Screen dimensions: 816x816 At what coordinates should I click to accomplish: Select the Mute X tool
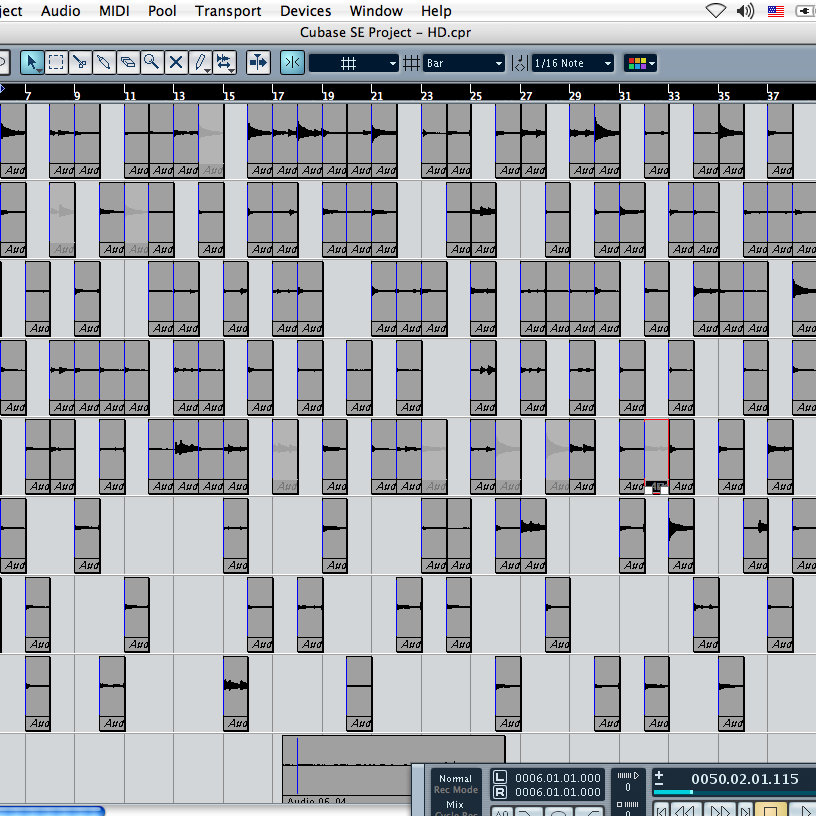[x=176, y=62]
